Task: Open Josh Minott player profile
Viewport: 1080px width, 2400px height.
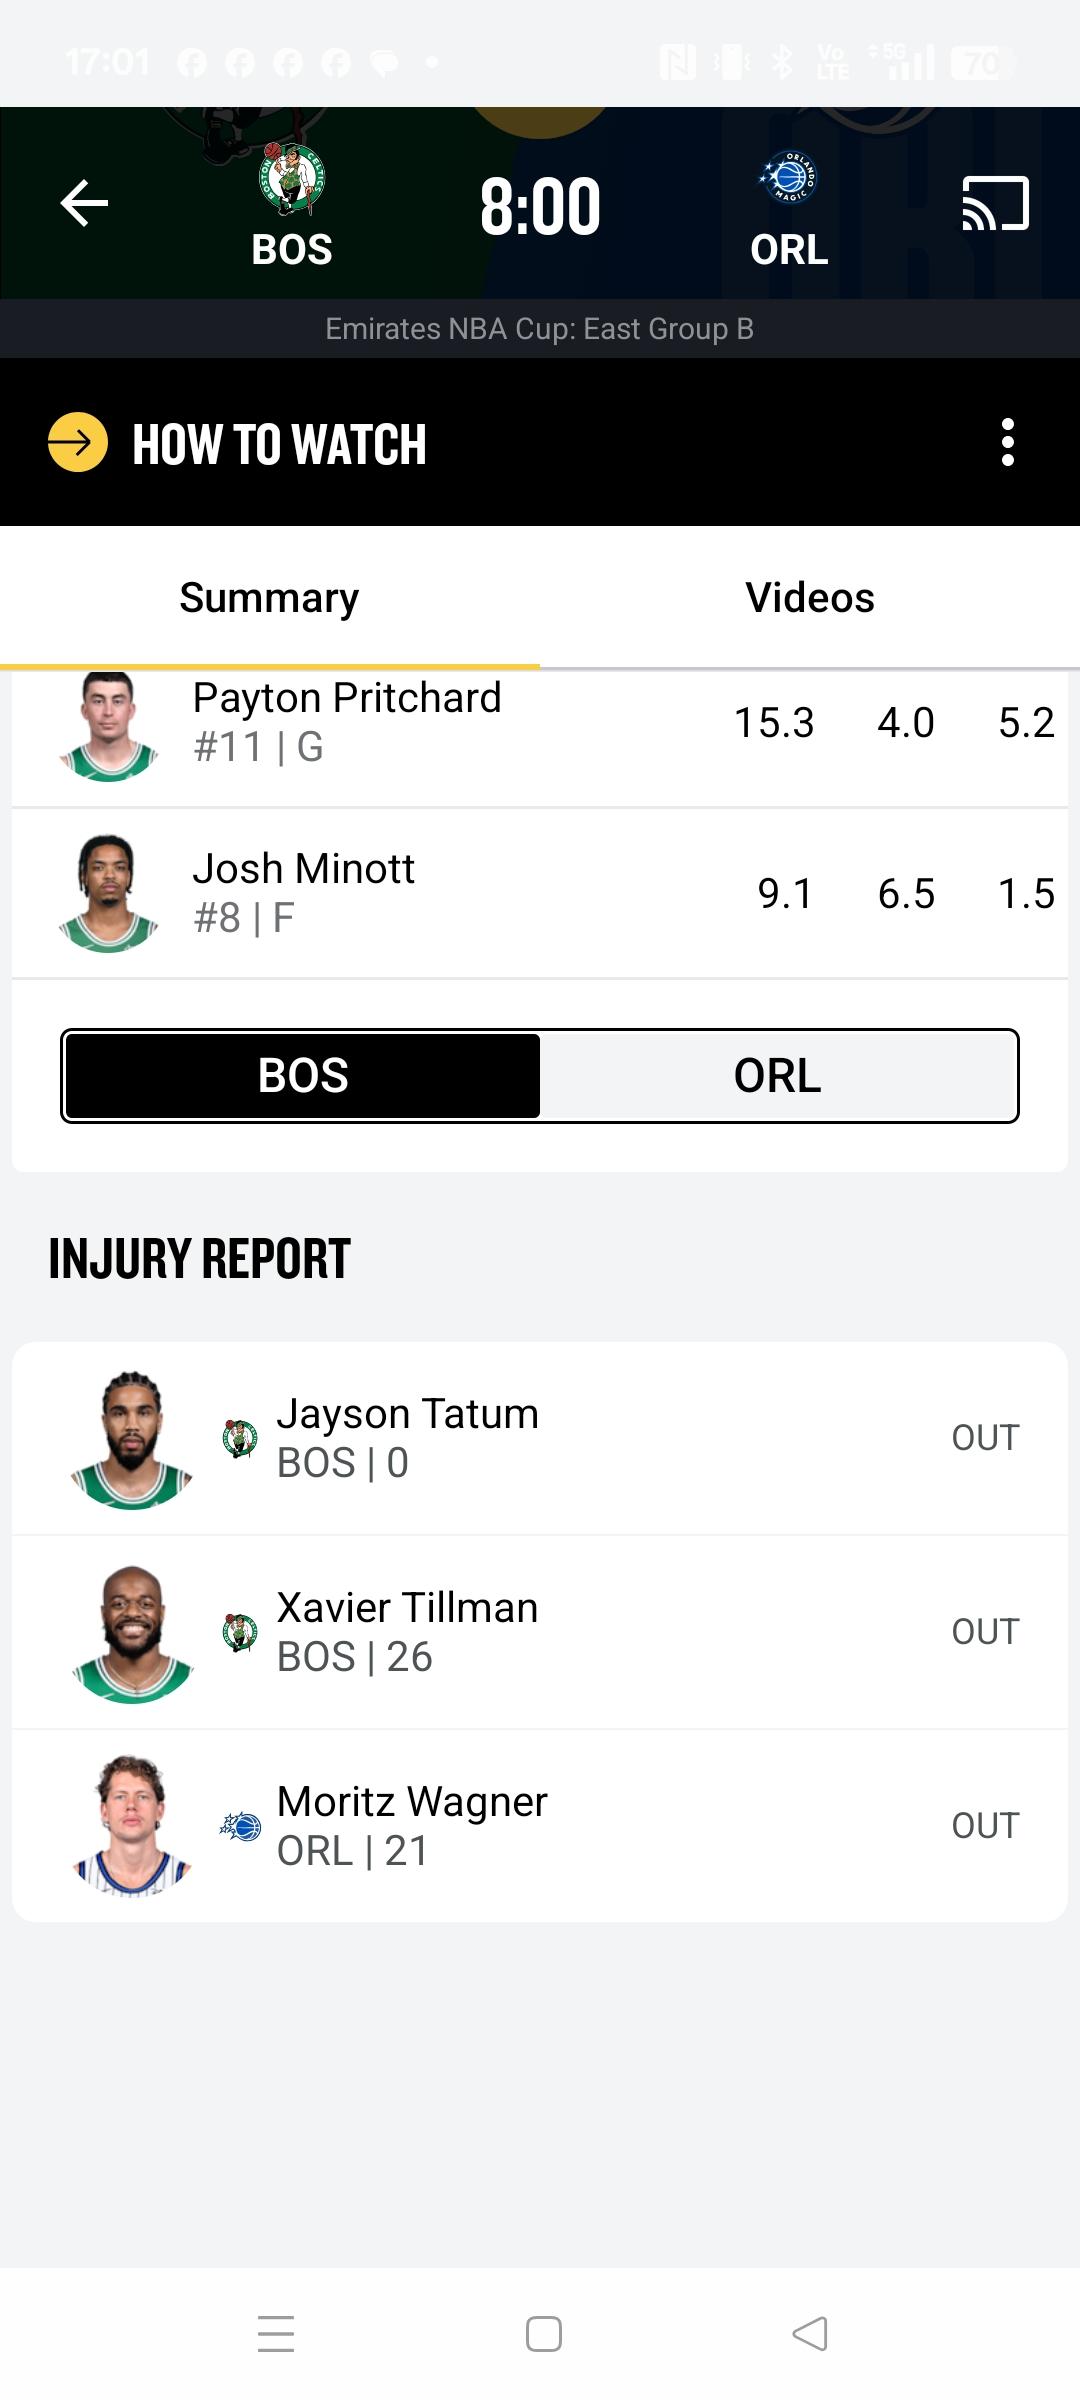Action: point(303,892)
